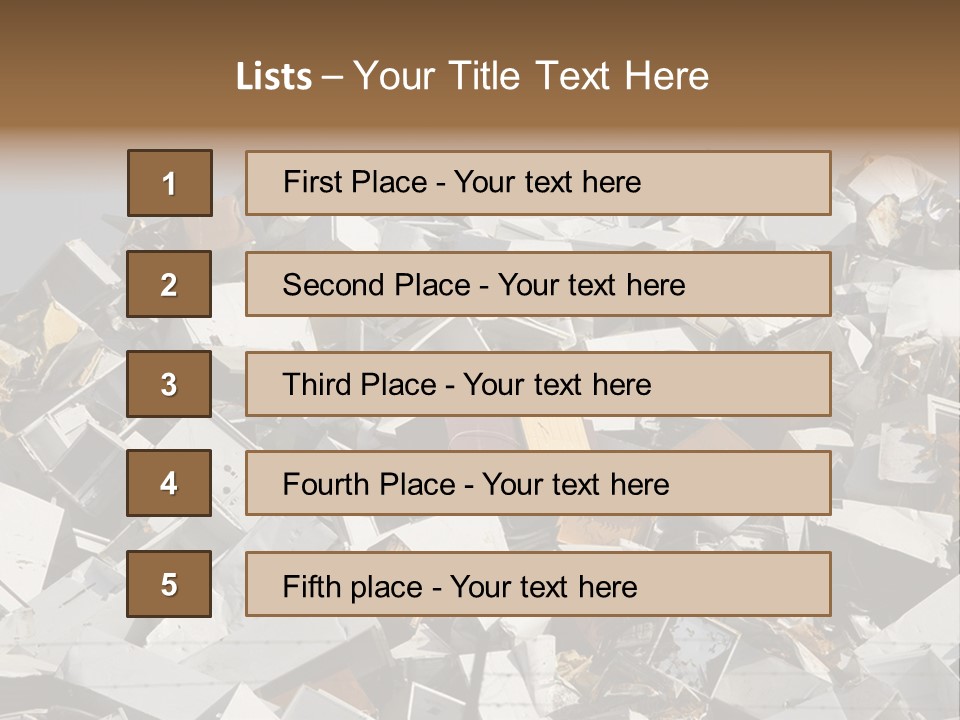Click the brown box labeled 3
Screen dimensions: 960x720
click(169, 384)
